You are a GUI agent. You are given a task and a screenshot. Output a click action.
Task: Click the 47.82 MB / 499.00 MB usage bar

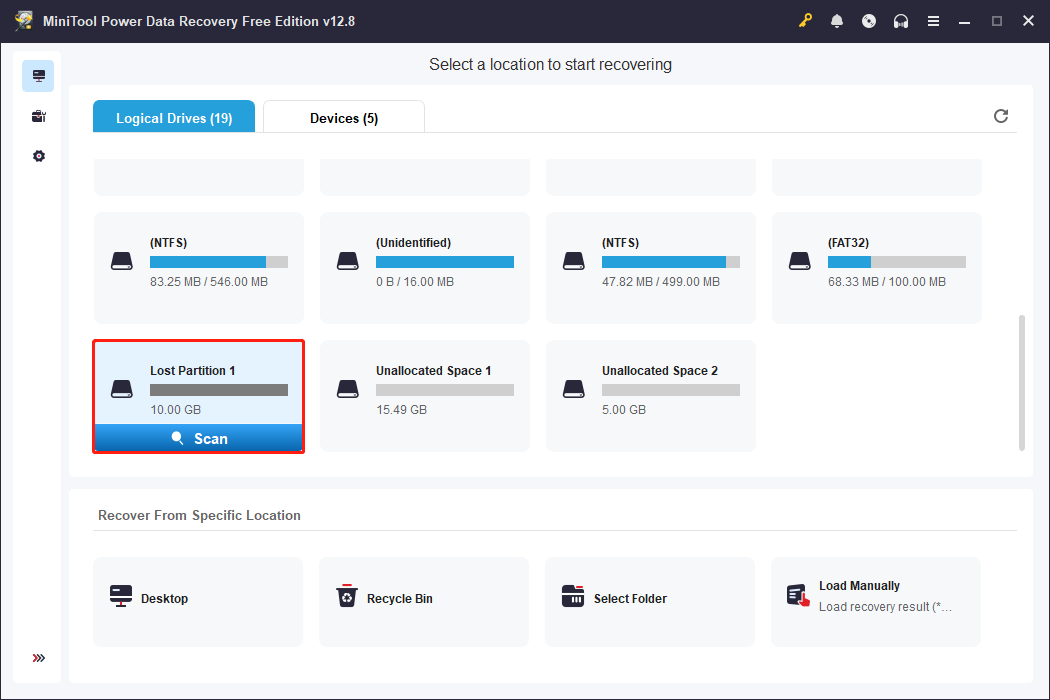671,262
